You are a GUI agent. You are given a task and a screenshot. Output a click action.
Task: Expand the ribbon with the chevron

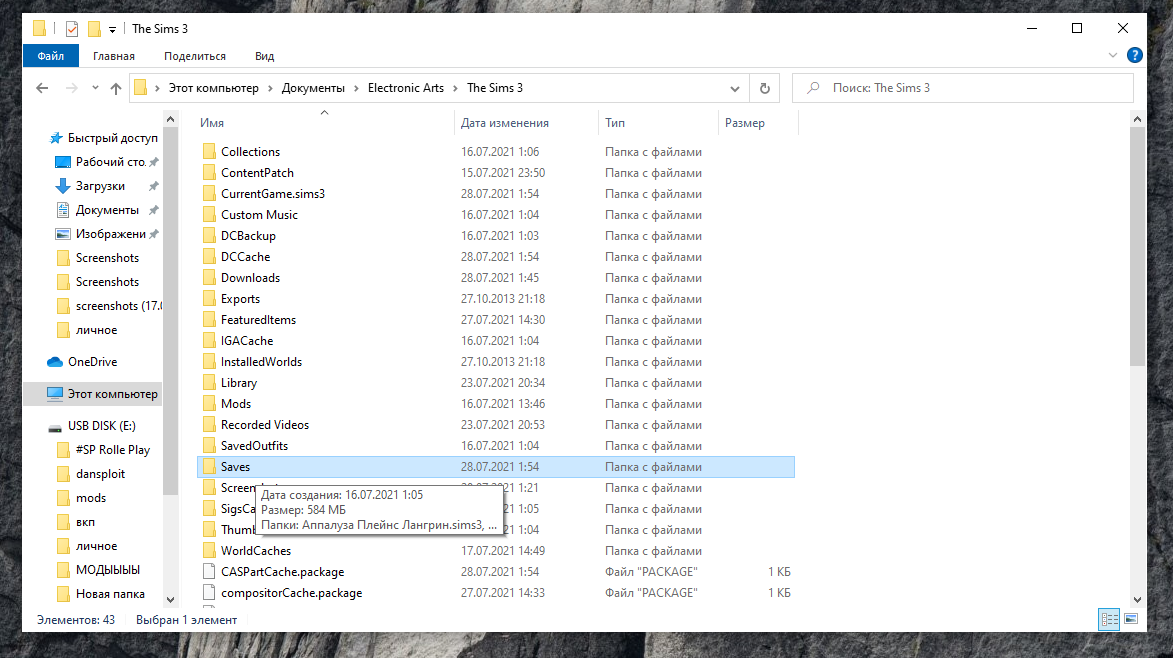1112,55
